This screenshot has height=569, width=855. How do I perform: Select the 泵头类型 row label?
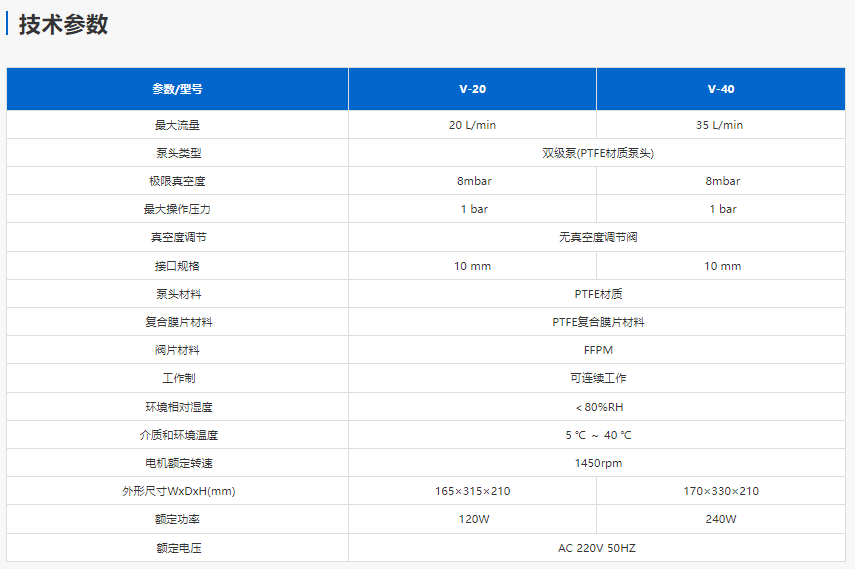[x=177, y=153]
